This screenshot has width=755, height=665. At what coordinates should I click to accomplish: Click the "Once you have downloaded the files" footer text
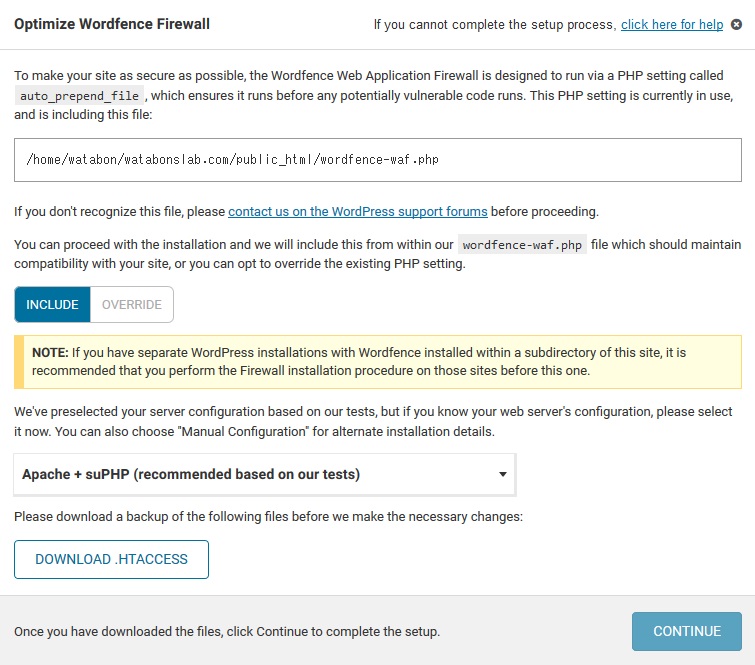pyautogui.click(x=227, y=631)
